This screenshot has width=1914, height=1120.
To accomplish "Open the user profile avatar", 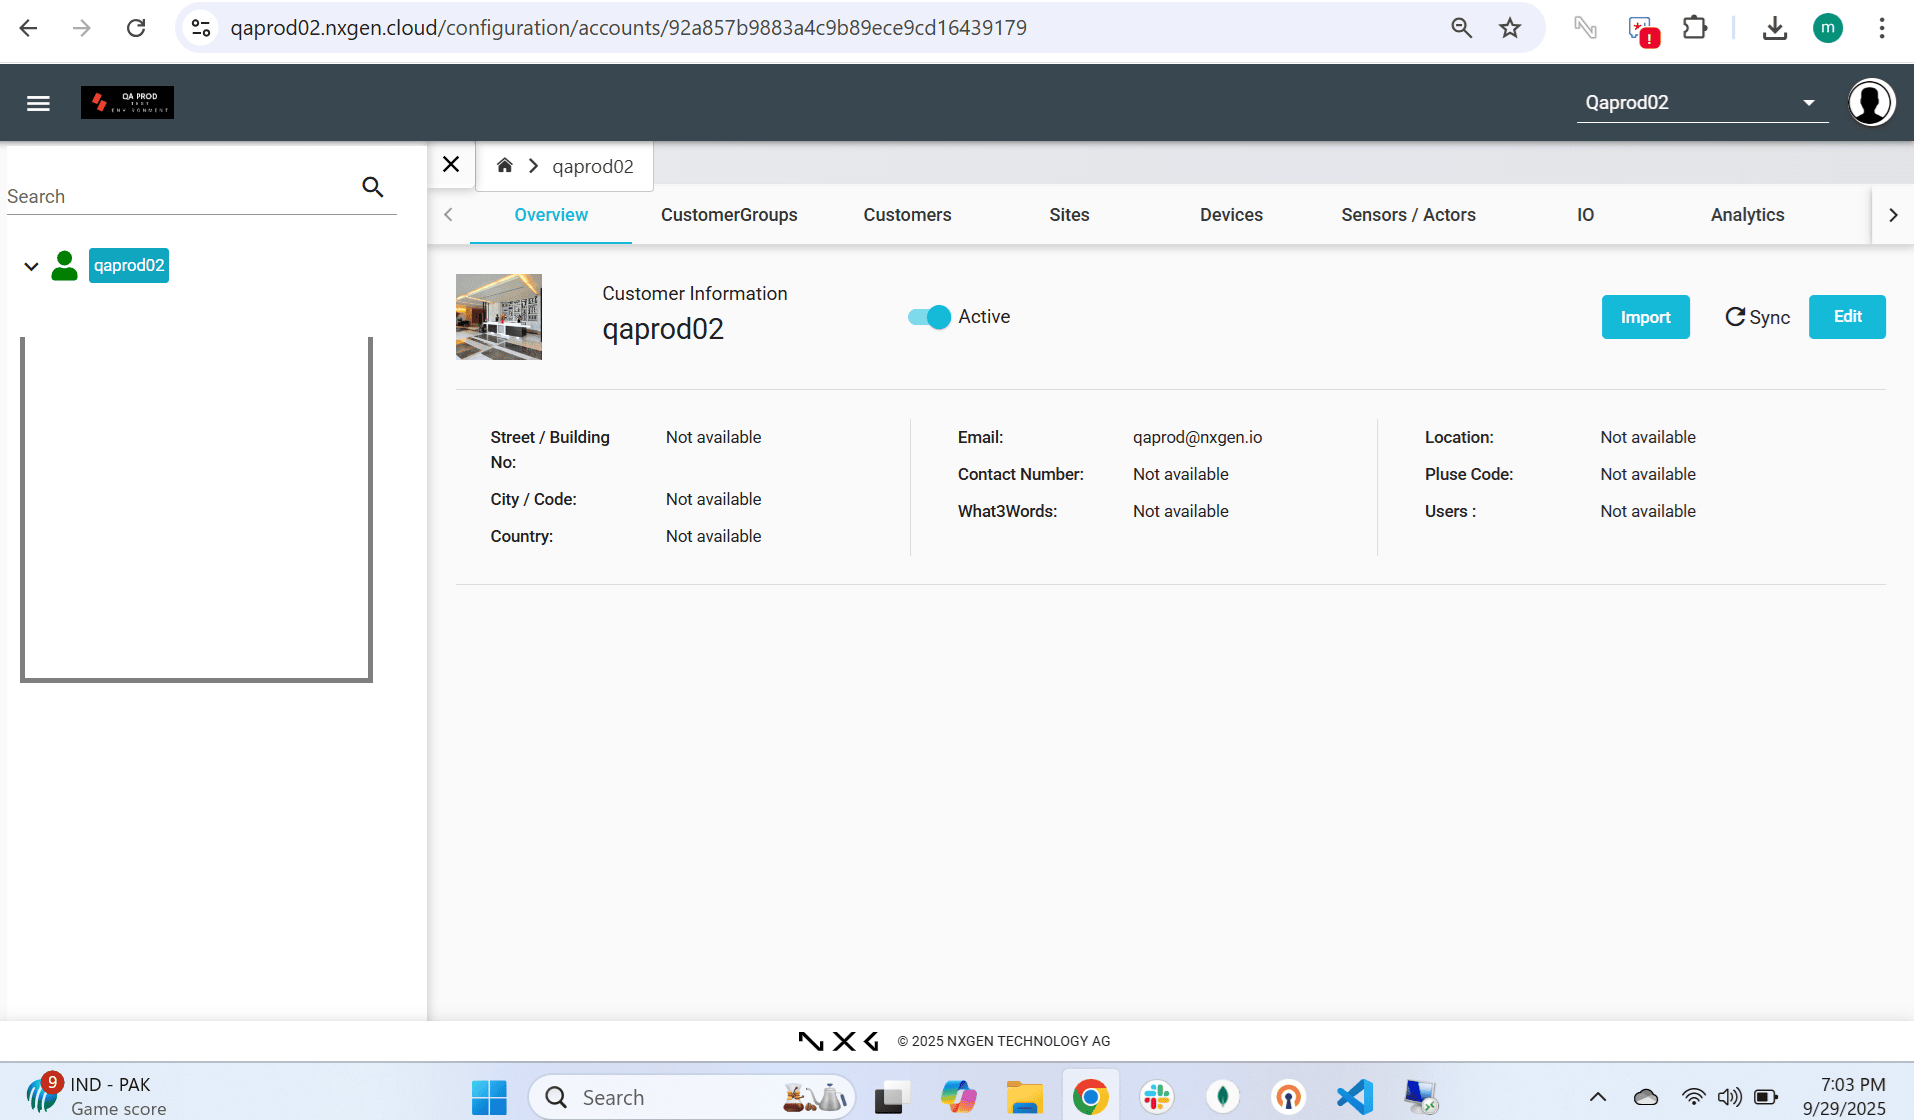I will 1871,102.
